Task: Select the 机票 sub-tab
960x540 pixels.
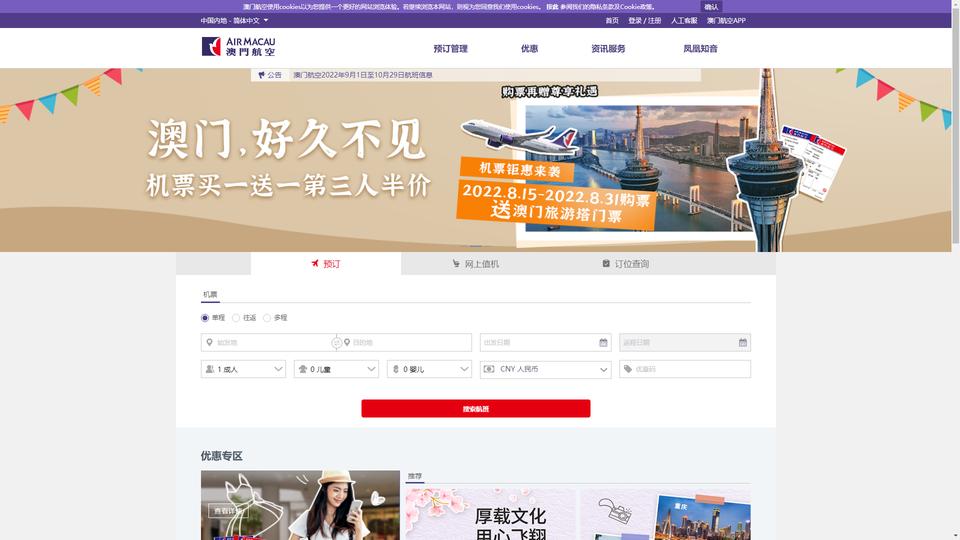Action: 210,294
